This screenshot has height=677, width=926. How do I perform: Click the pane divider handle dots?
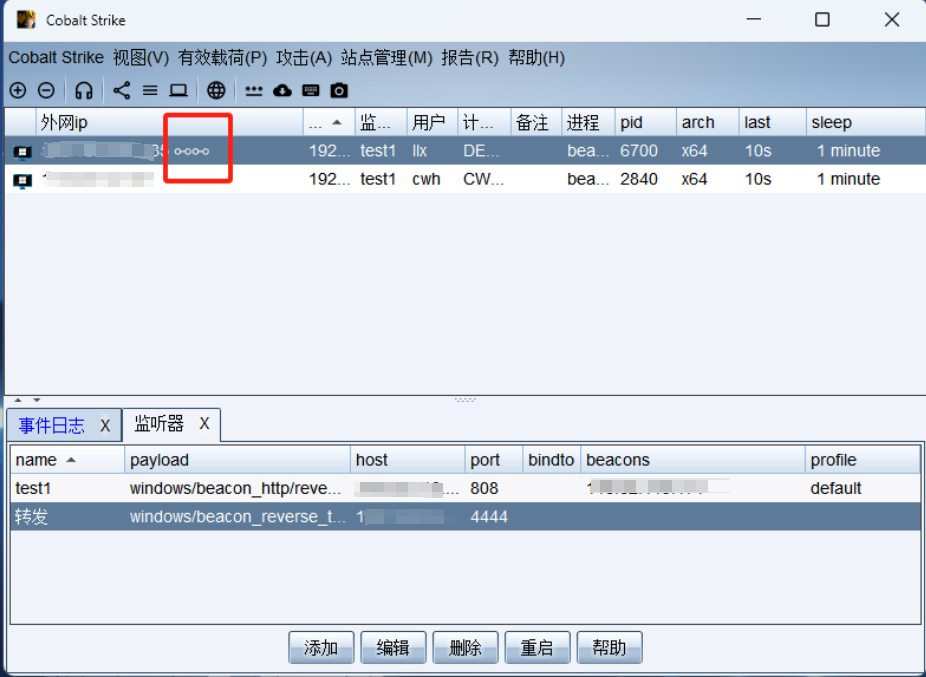(x=465, y=400)
